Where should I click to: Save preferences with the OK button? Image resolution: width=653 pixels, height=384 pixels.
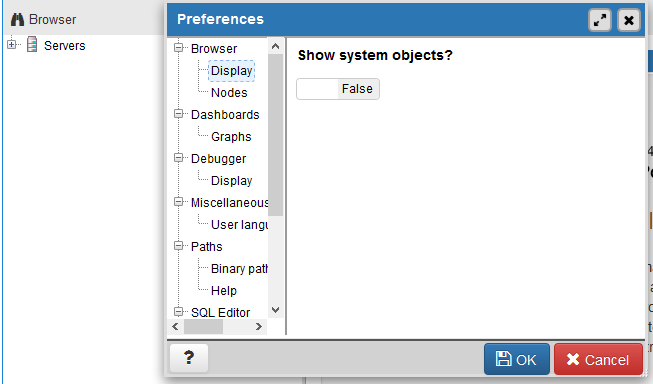point(516,359)
